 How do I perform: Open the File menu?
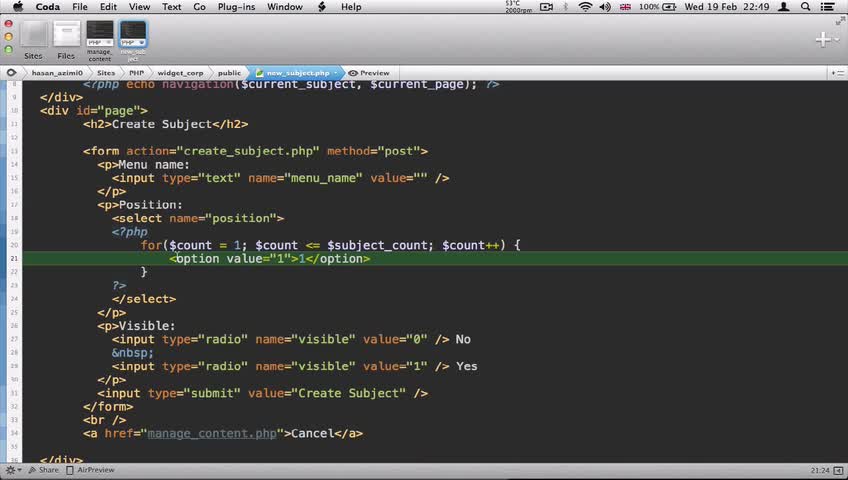tap(80, 7)
